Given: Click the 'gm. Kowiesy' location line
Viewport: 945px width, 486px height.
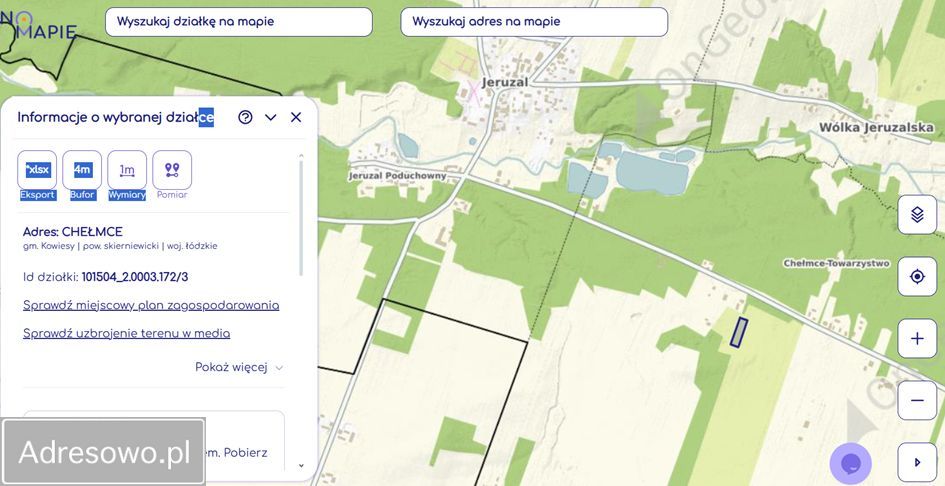Looking at the screenshot, I should [x=120, y=246].
